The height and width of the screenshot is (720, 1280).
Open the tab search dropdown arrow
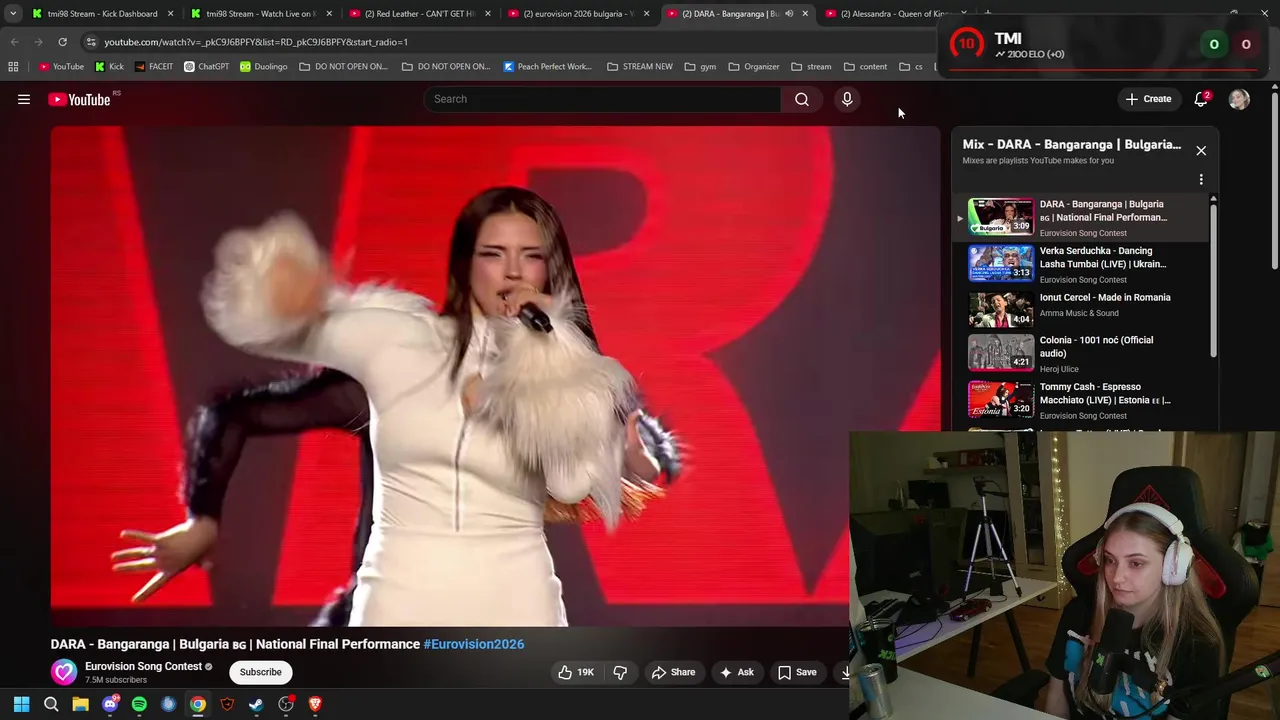click(13, 14)
